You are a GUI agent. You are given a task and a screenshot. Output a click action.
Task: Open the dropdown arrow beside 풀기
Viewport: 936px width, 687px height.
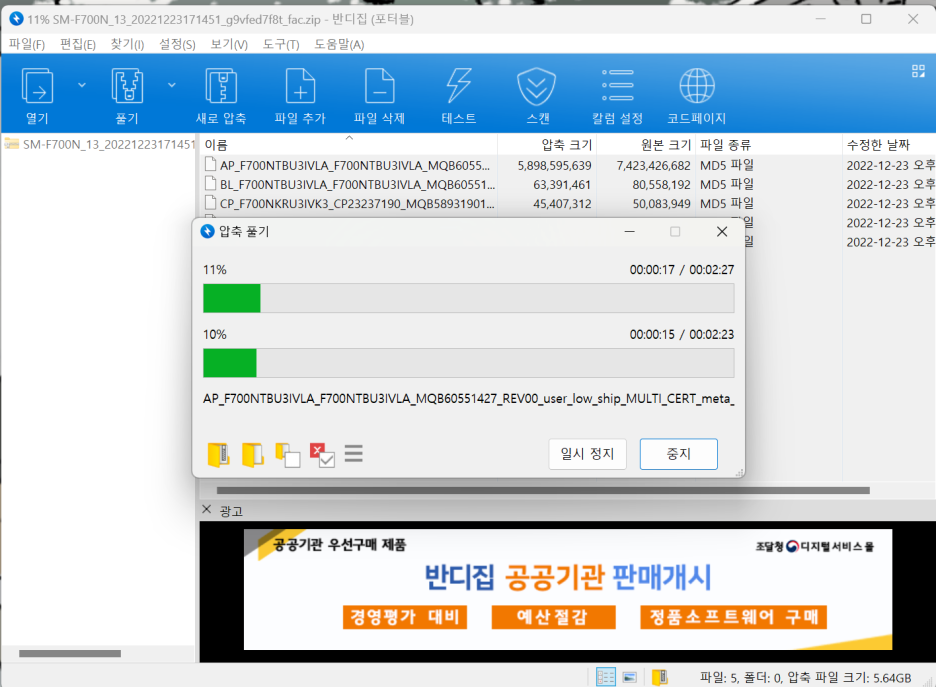tap(171, 85)
